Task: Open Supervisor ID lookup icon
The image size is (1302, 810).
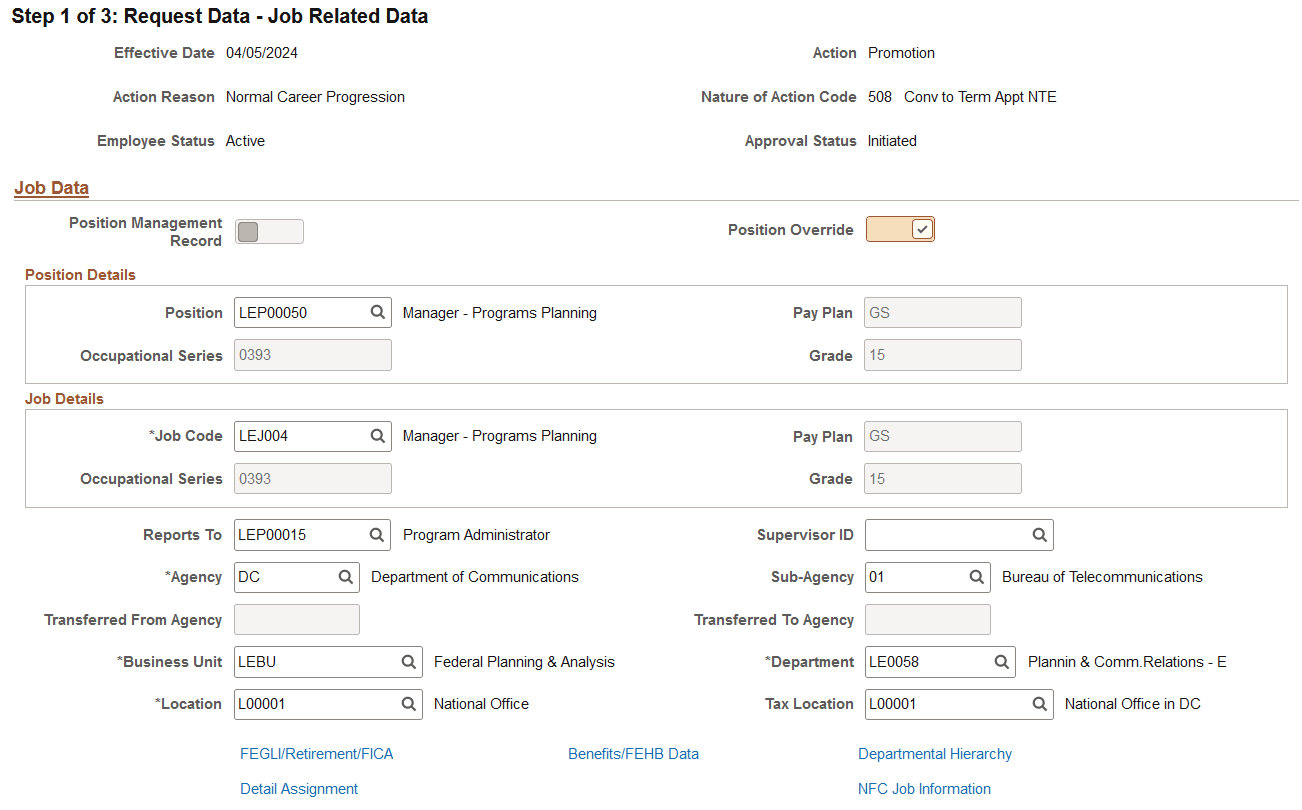Action: tap(1040, 535)
